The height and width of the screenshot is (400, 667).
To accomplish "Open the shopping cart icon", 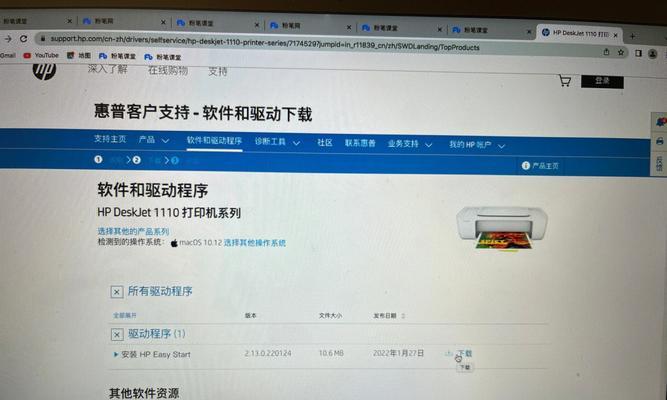I will (x=565, y=81).
